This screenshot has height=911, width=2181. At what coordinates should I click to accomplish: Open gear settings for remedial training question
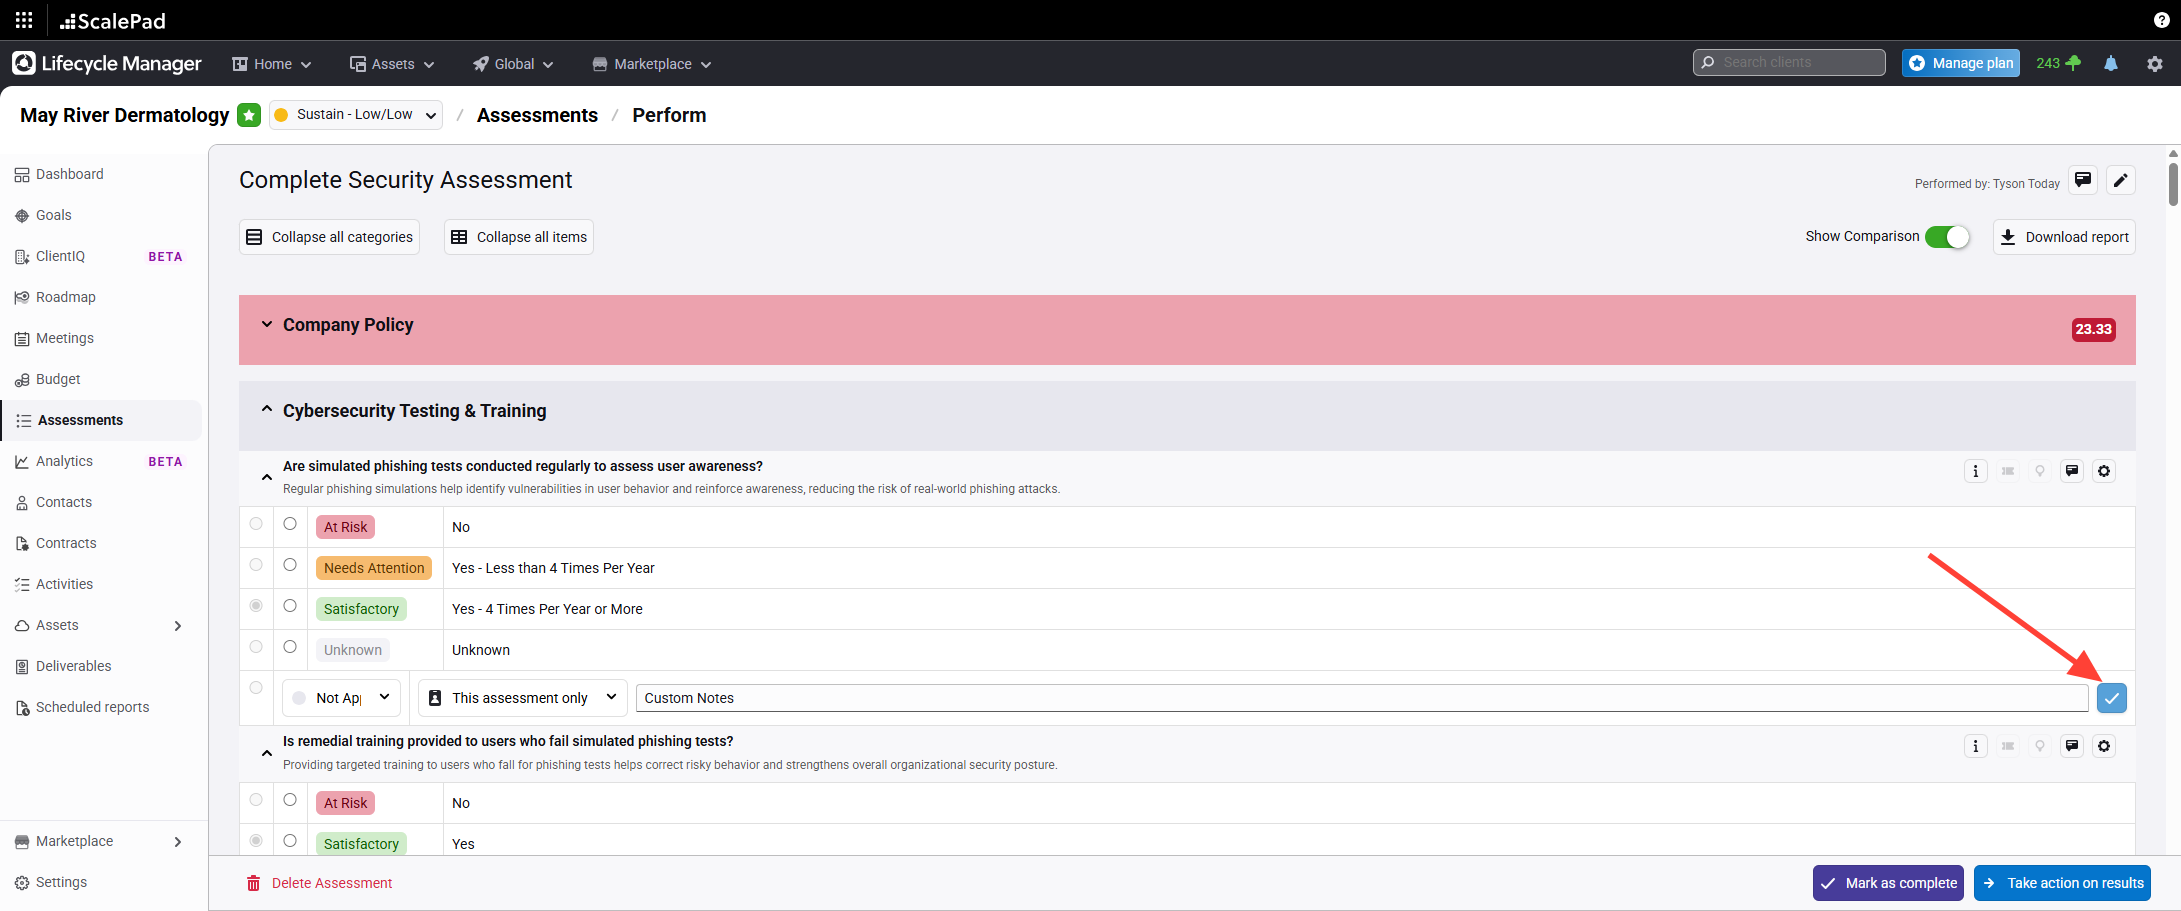point(2104,746)
